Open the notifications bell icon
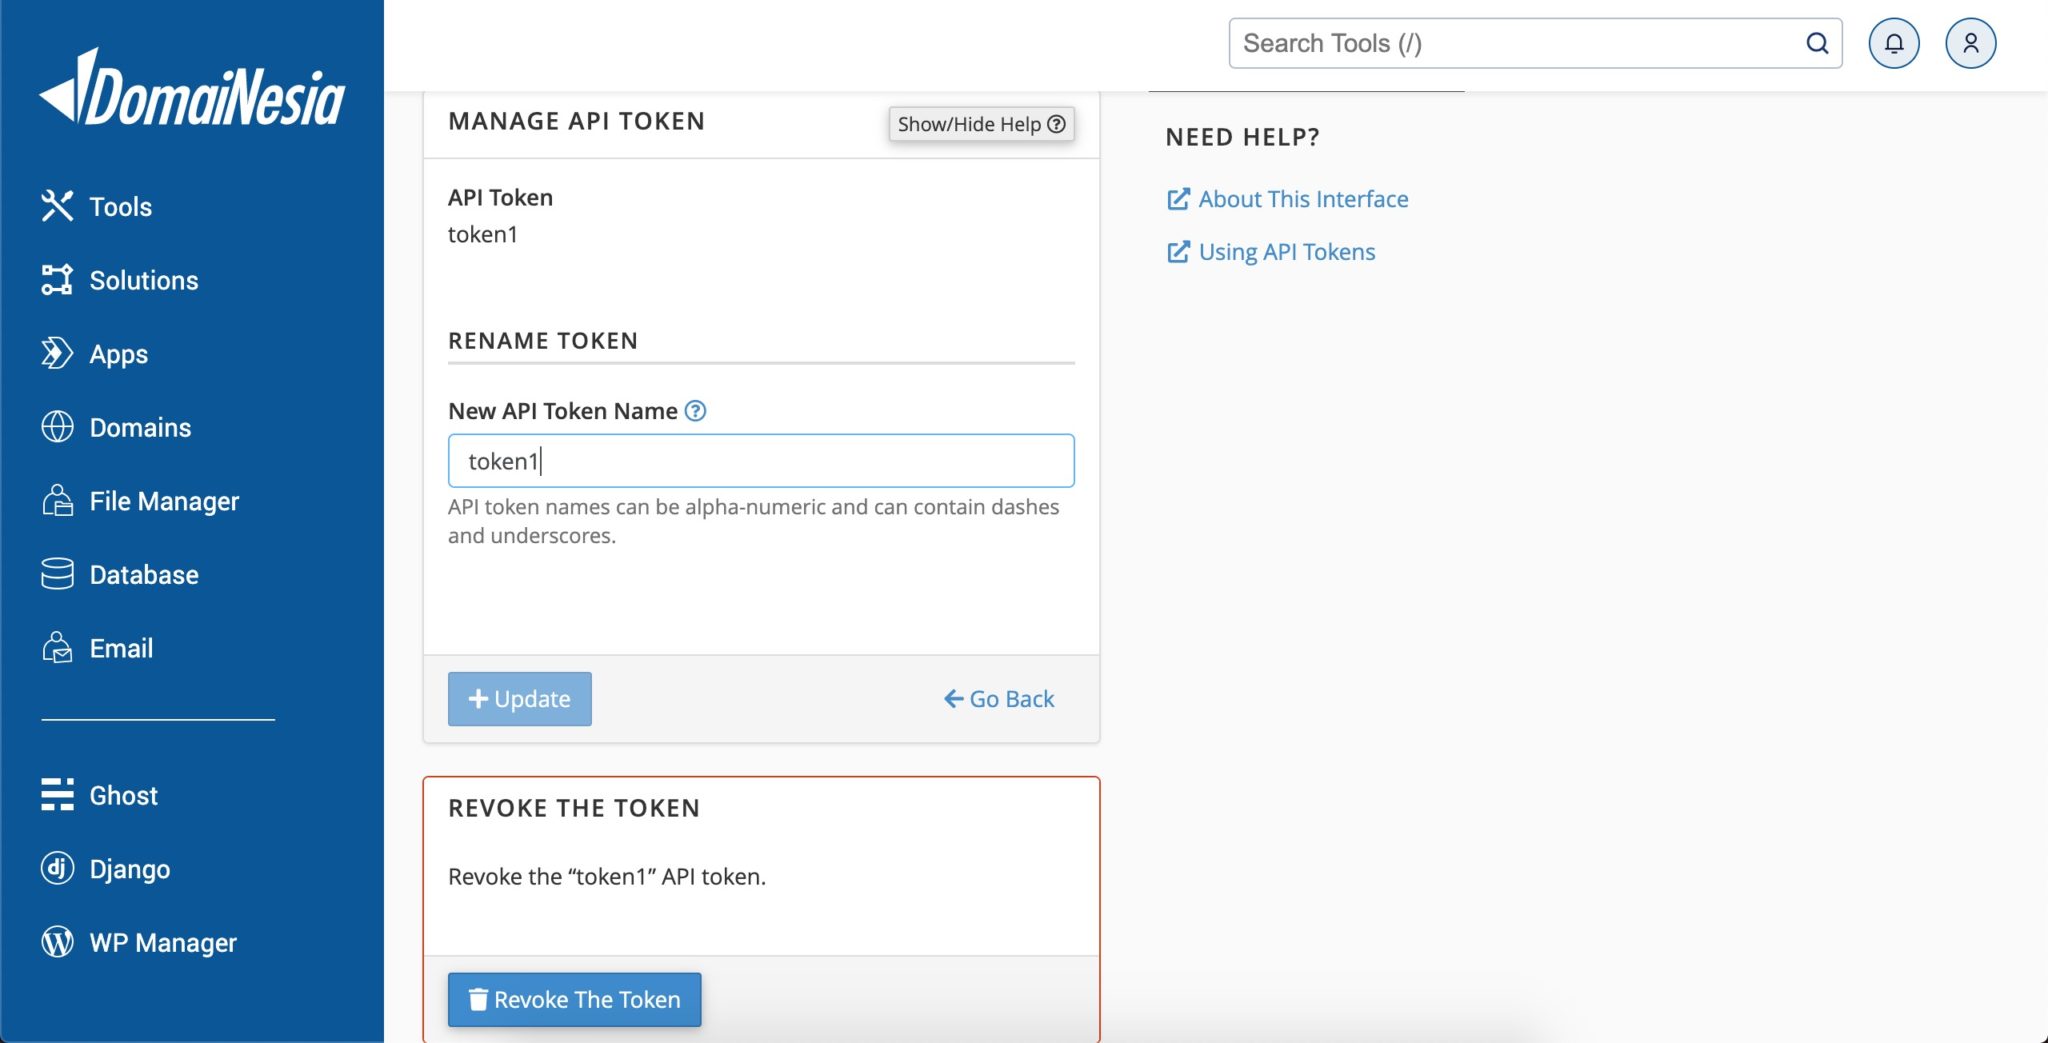 pyautogui.click(x=1893, y=43)
